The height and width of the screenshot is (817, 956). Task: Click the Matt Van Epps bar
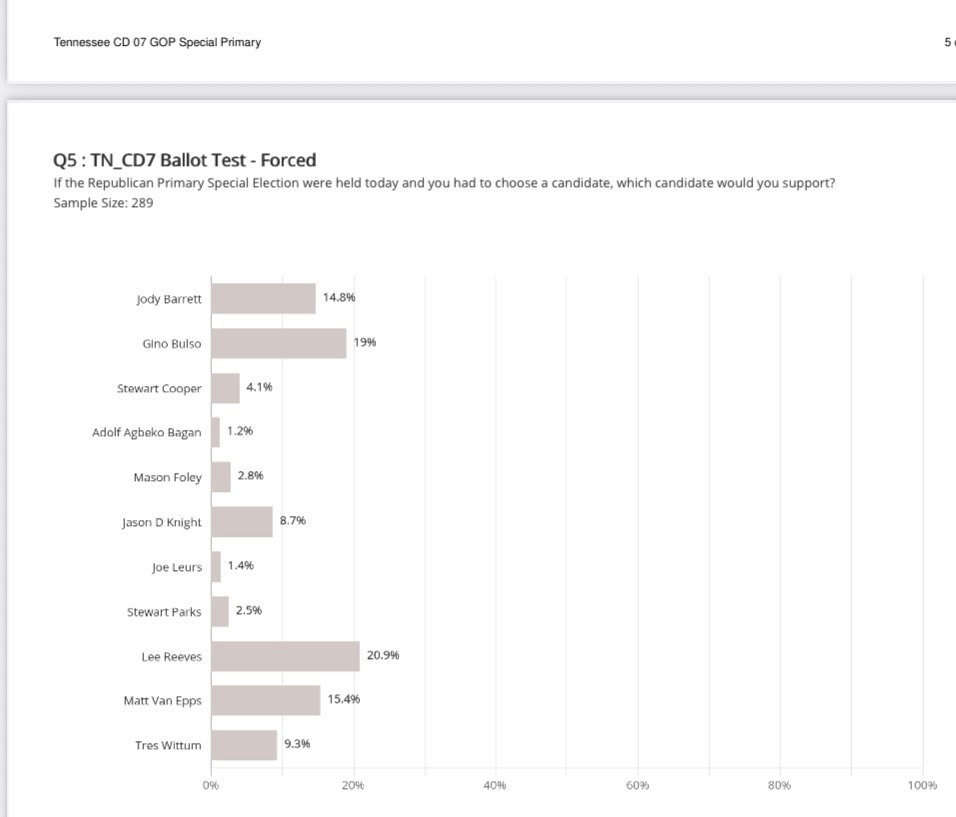(265, 700)
